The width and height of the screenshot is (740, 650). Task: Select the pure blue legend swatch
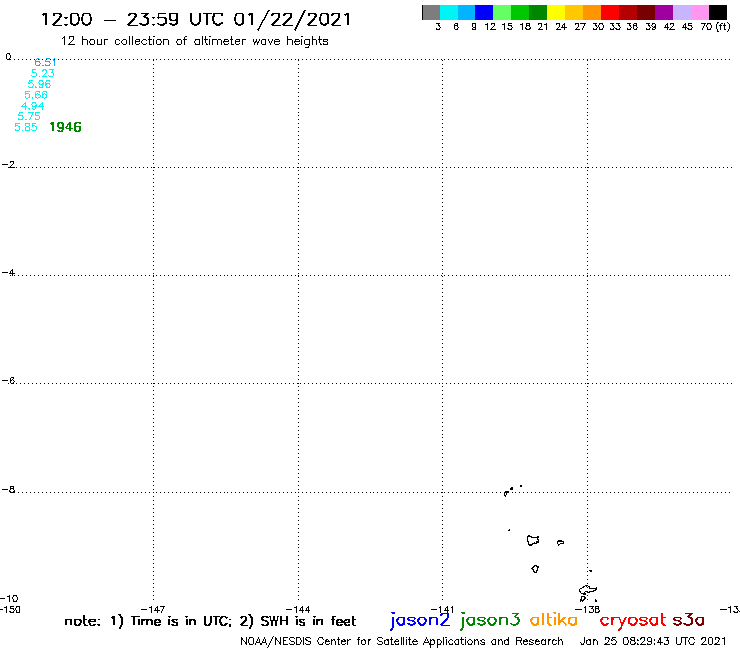point(484,12)
